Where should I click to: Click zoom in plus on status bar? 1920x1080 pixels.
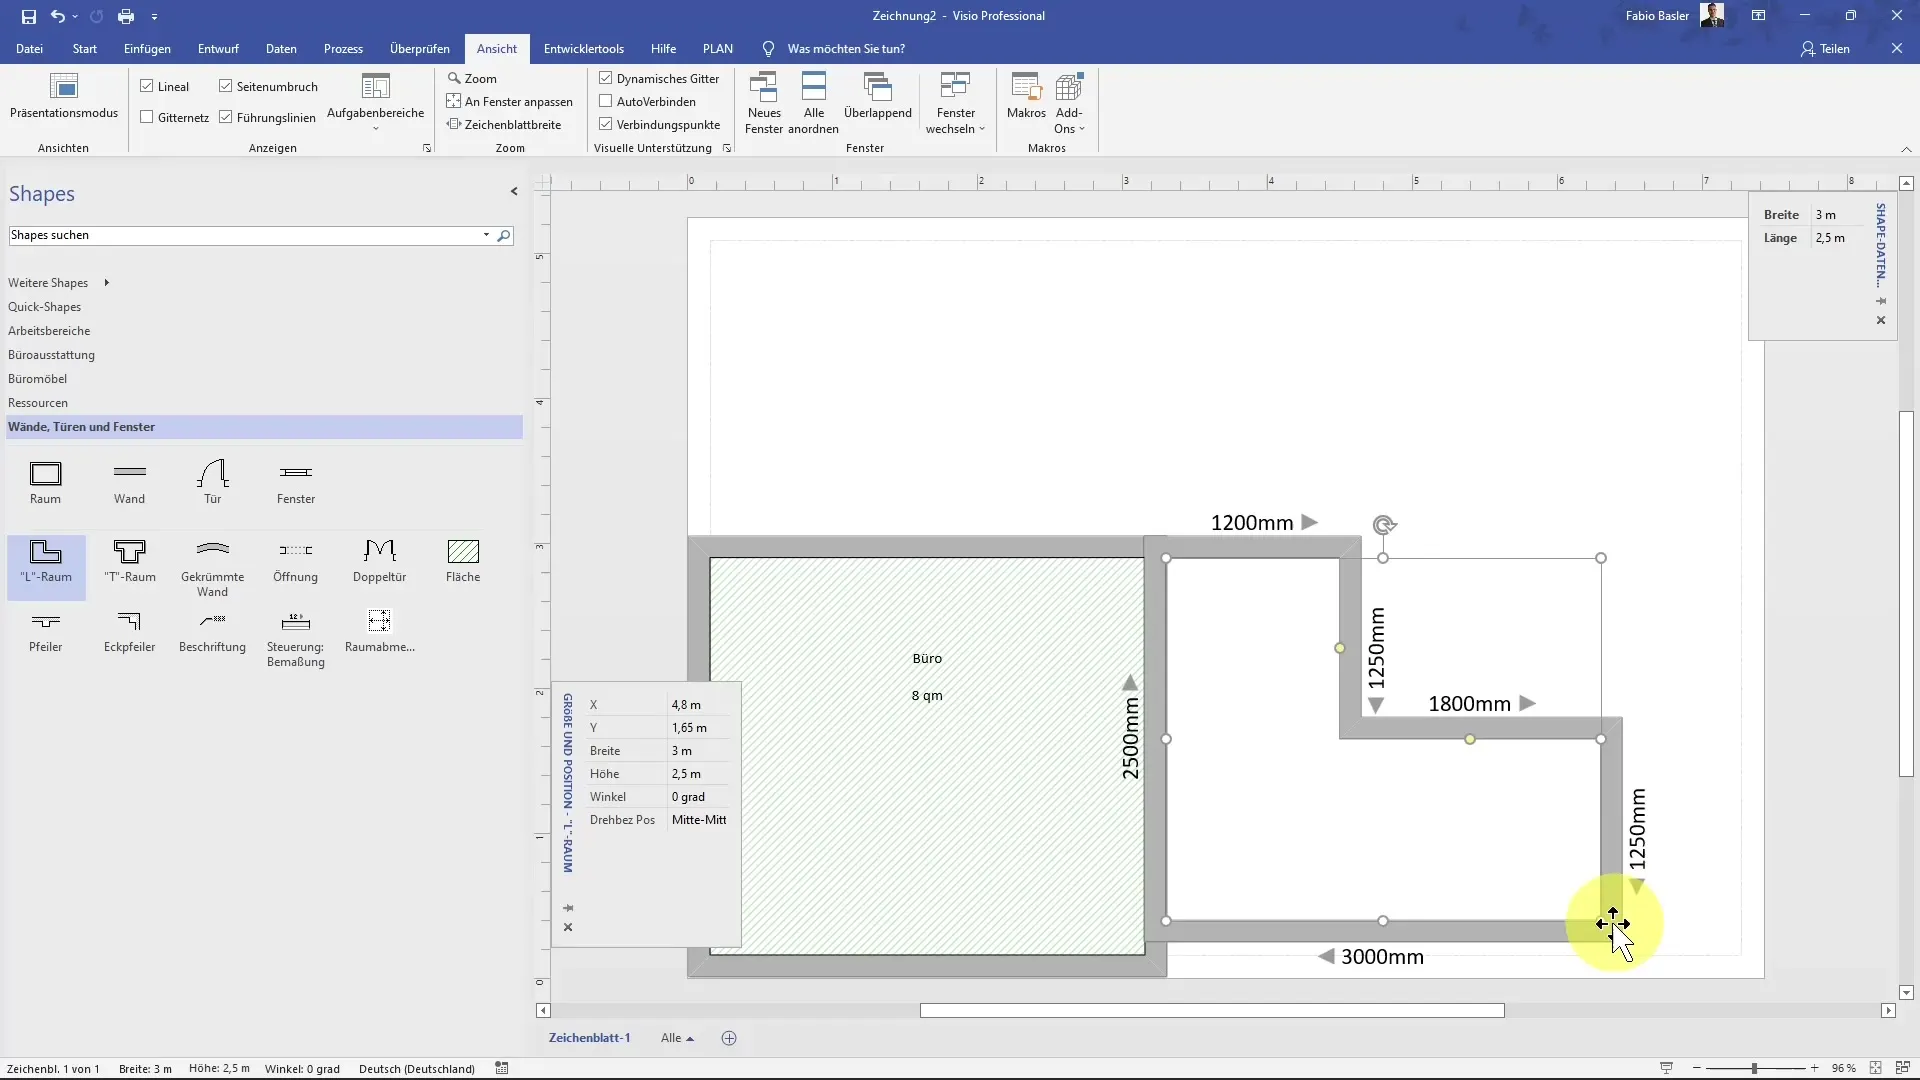point(1814,1068)
